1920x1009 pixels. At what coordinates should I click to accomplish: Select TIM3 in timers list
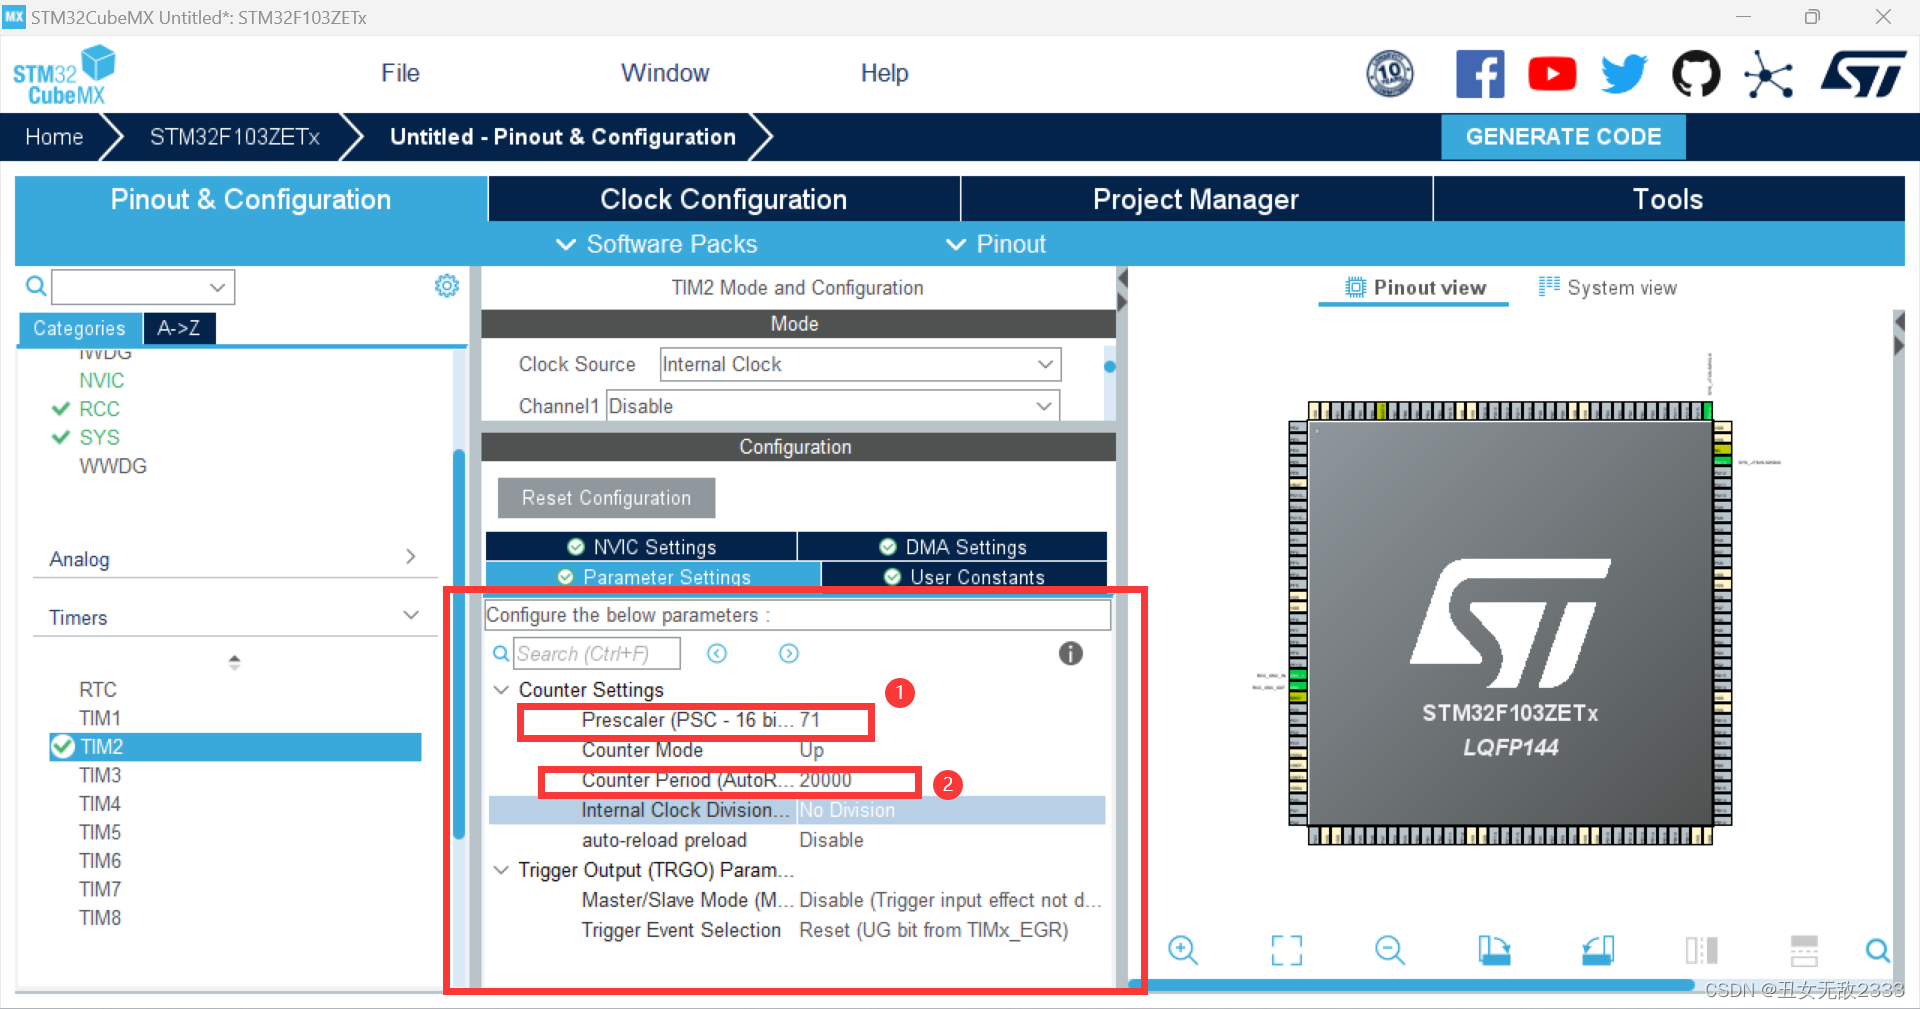point(100,775)
